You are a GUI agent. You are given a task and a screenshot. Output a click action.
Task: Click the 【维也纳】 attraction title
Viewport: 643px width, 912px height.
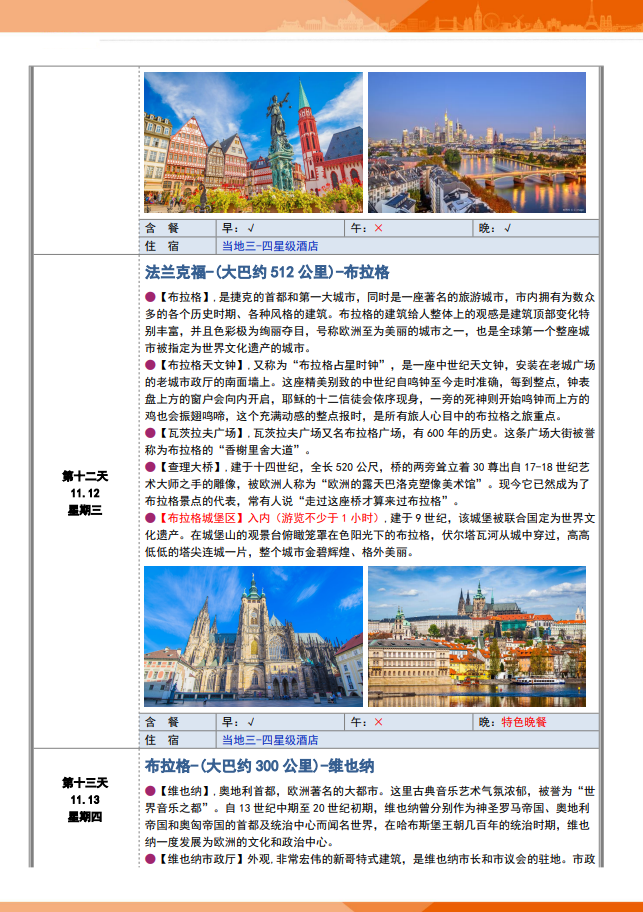[185, 791]
